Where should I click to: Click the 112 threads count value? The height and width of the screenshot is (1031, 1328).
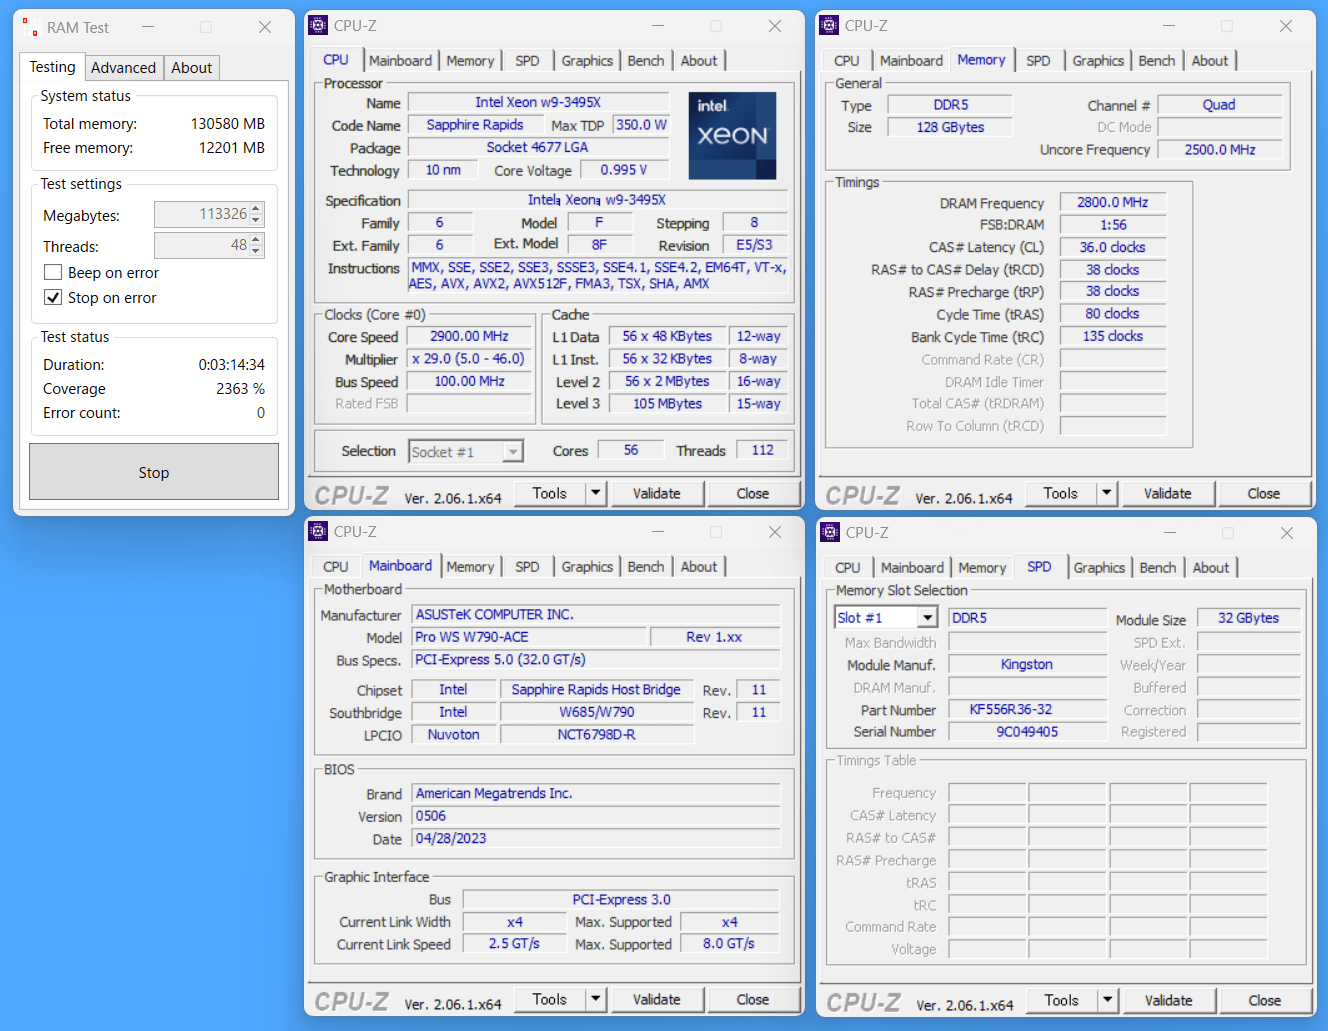point(763,450)
